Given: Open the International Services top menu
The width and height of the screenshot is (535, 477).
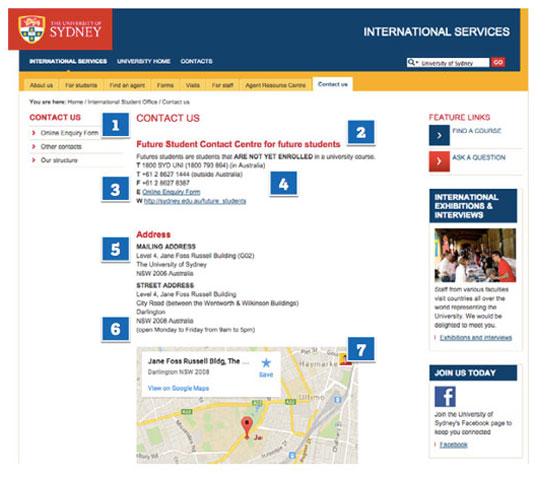Looking at the screenshot, I should [x=68, y=61].
